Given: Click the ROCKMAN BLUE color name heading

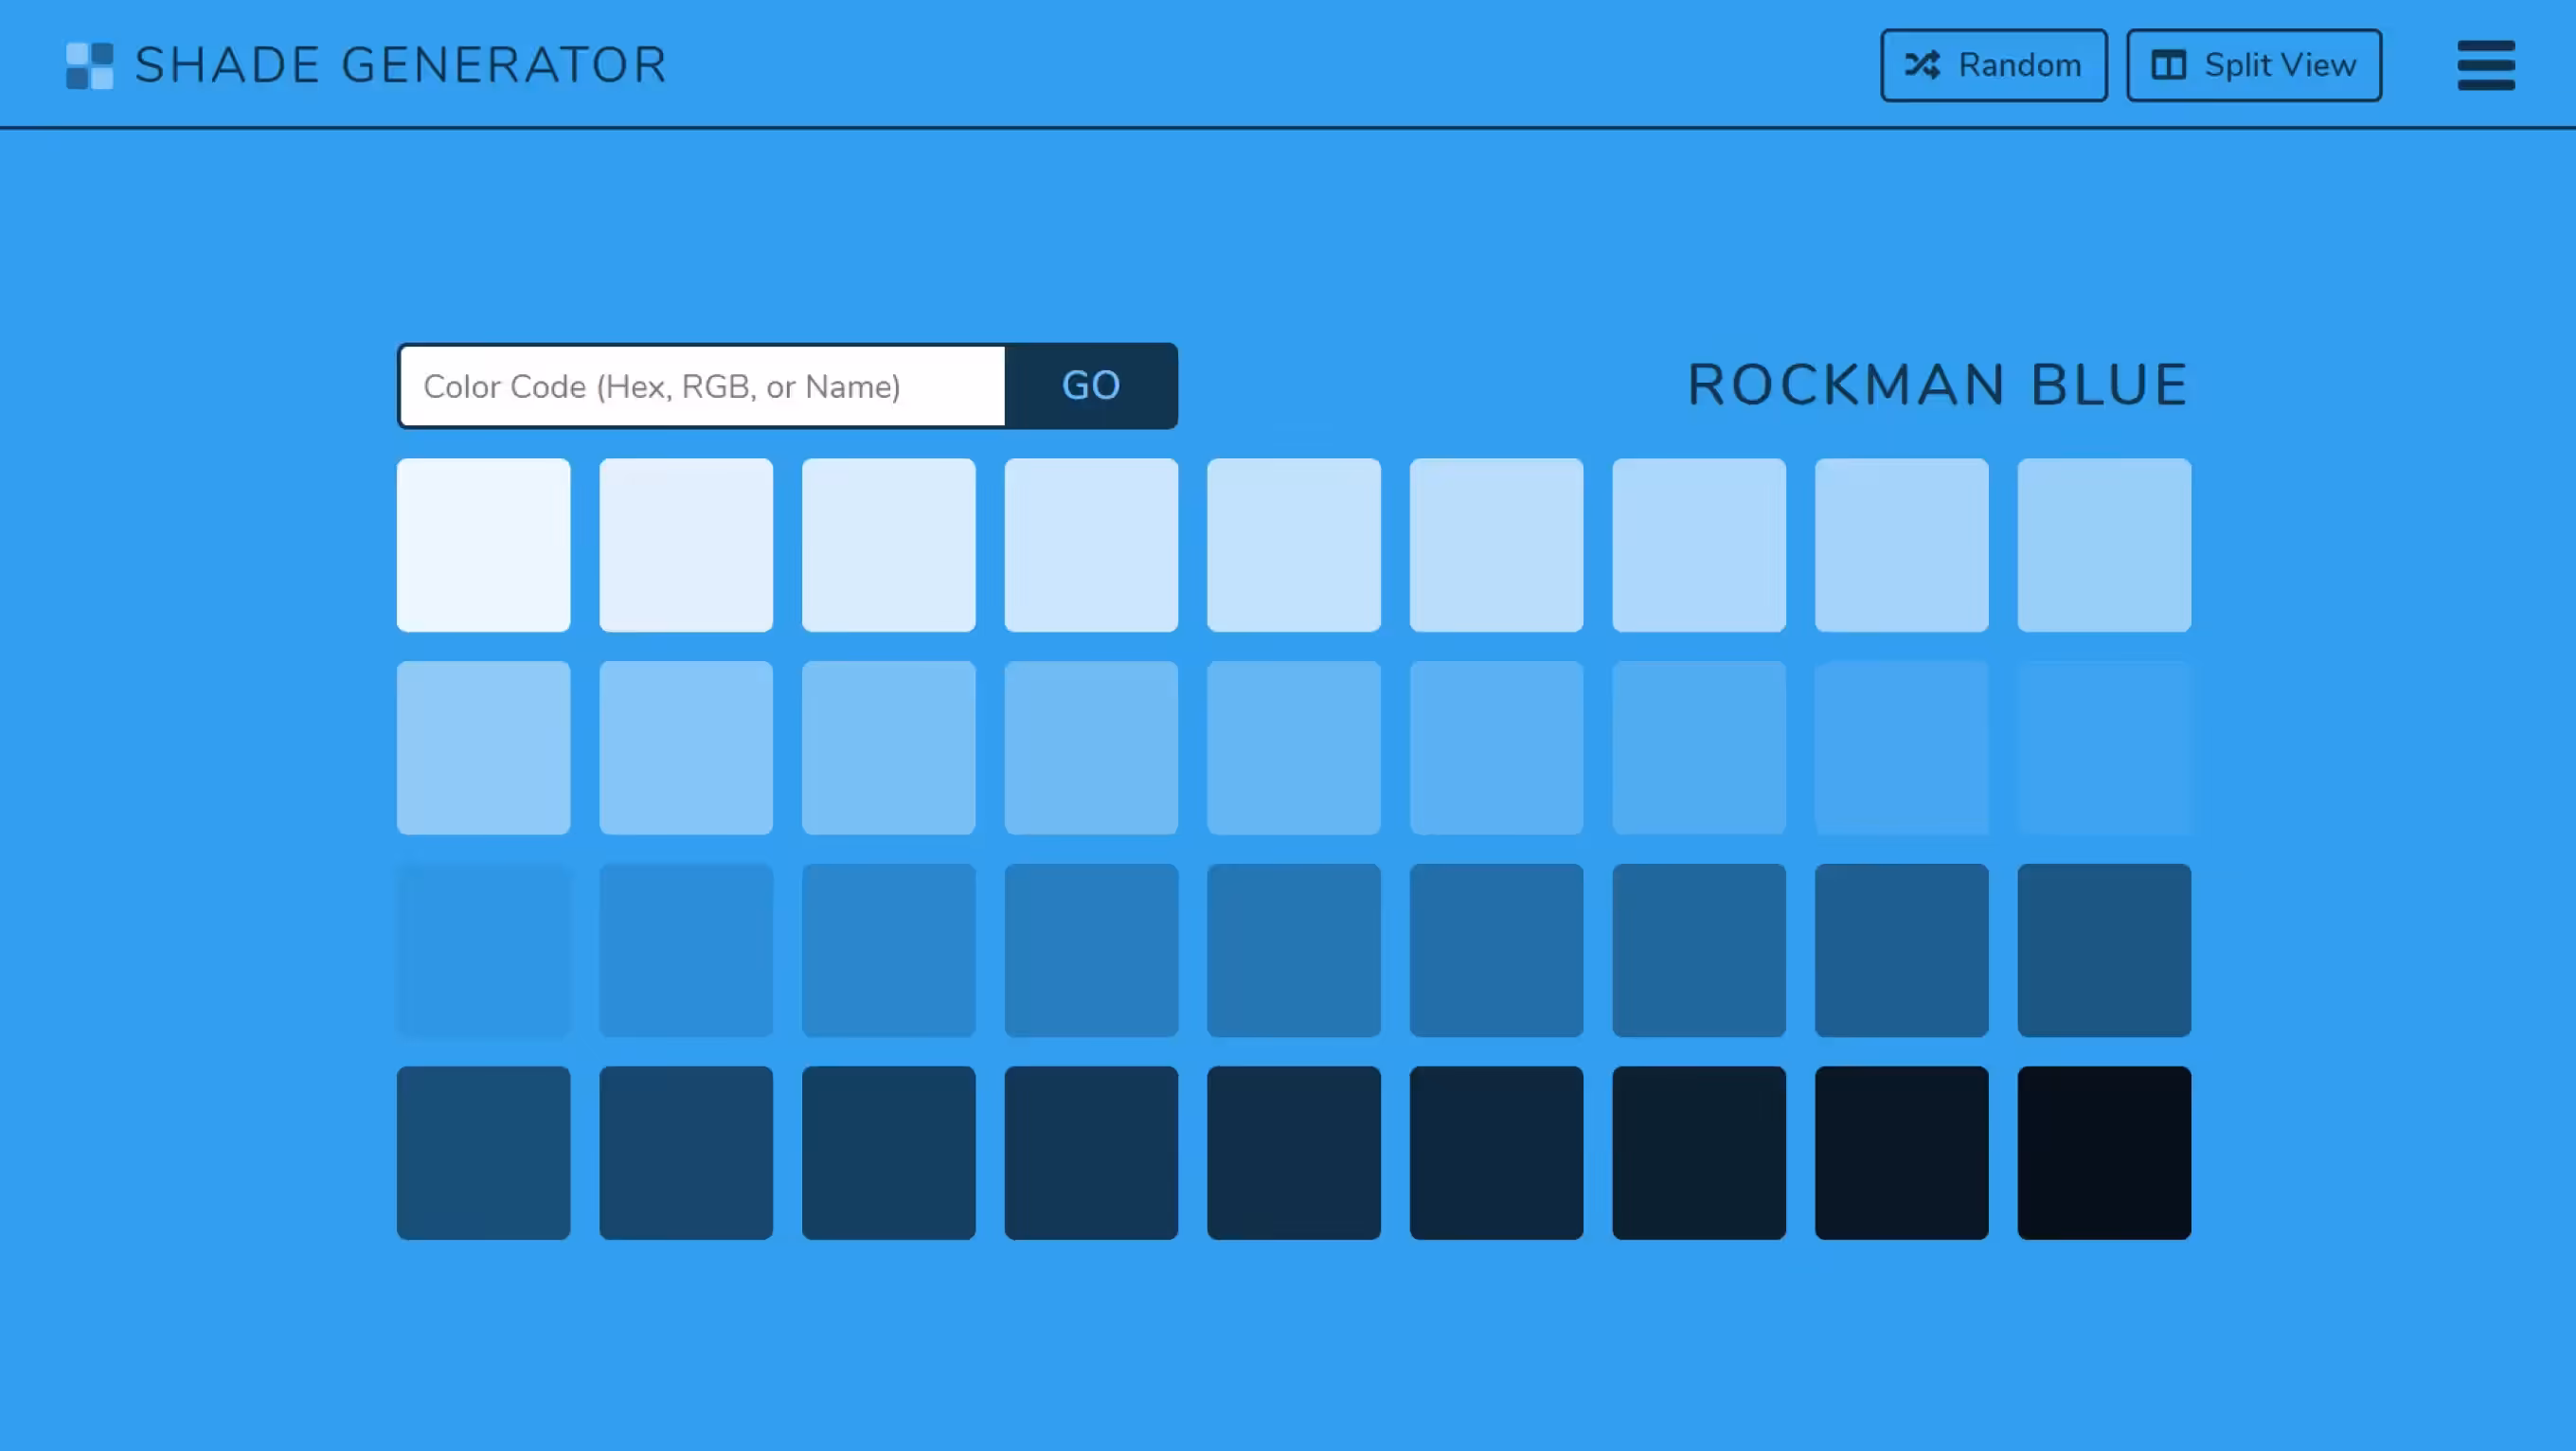Looking at the screenshot, I should tap(1937, 385).
